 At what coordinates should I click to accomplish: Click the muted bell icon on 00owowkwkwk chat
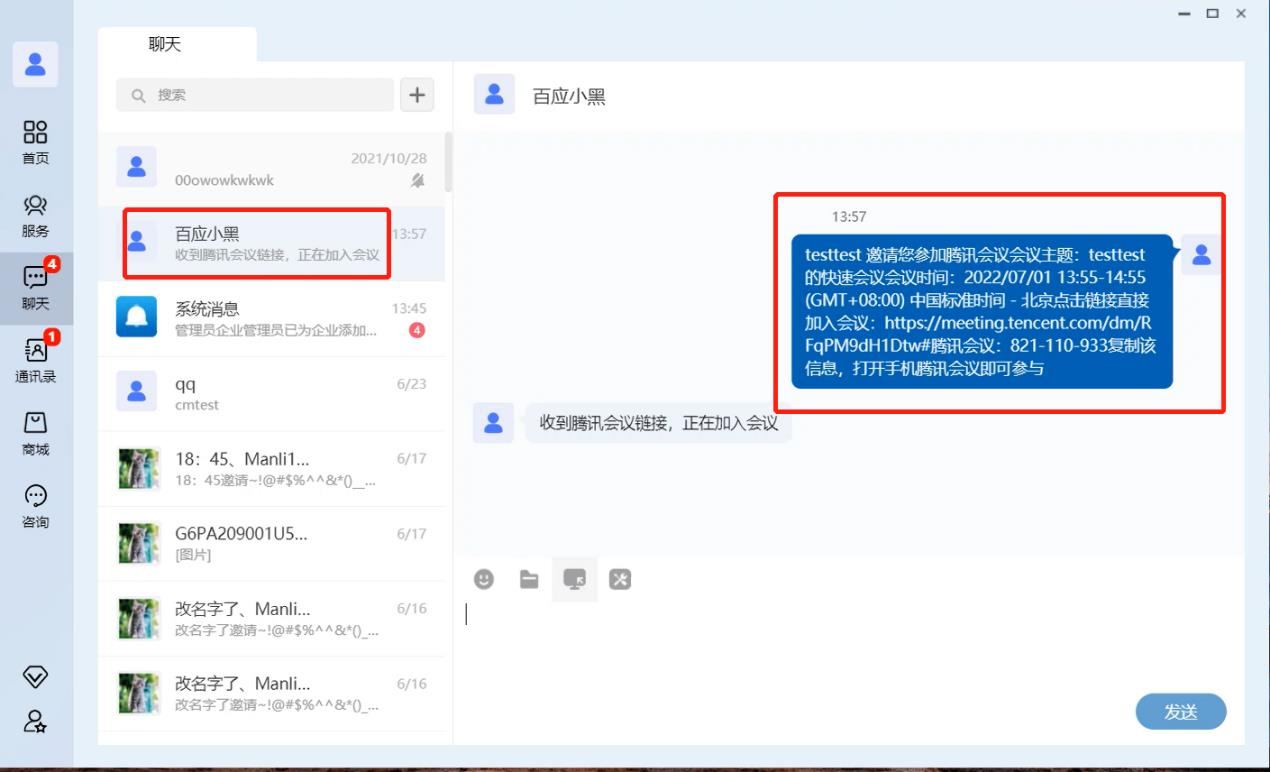[417, 180]
